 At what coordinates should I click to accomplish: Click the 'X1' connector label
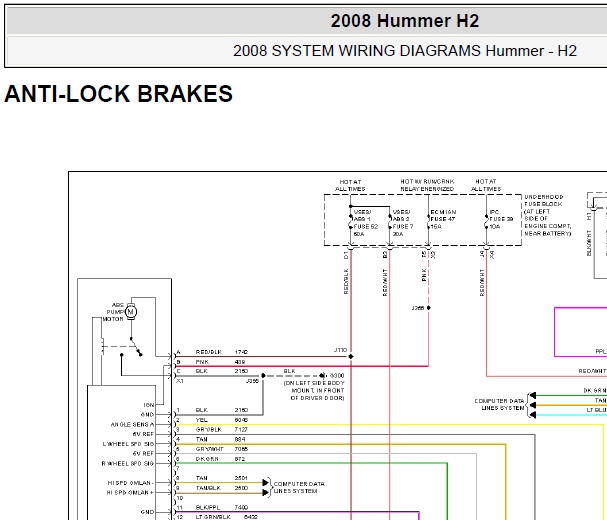tap(180, 381)
